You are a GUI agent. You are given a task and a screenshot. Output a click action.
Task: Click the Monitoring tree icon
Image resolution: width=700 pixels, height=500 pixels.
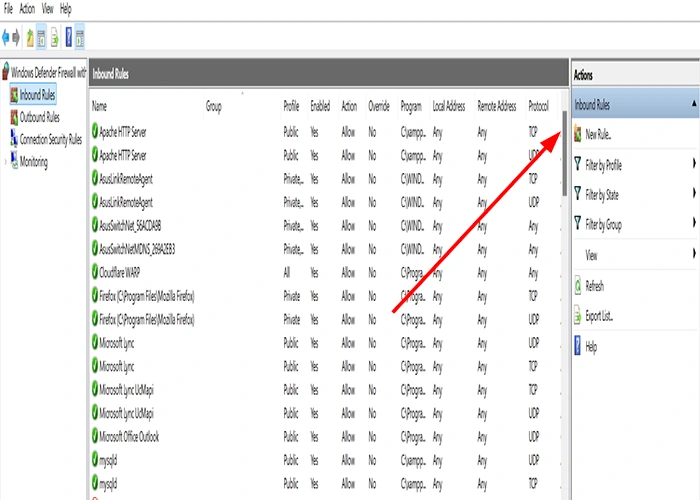click(14, 161)
